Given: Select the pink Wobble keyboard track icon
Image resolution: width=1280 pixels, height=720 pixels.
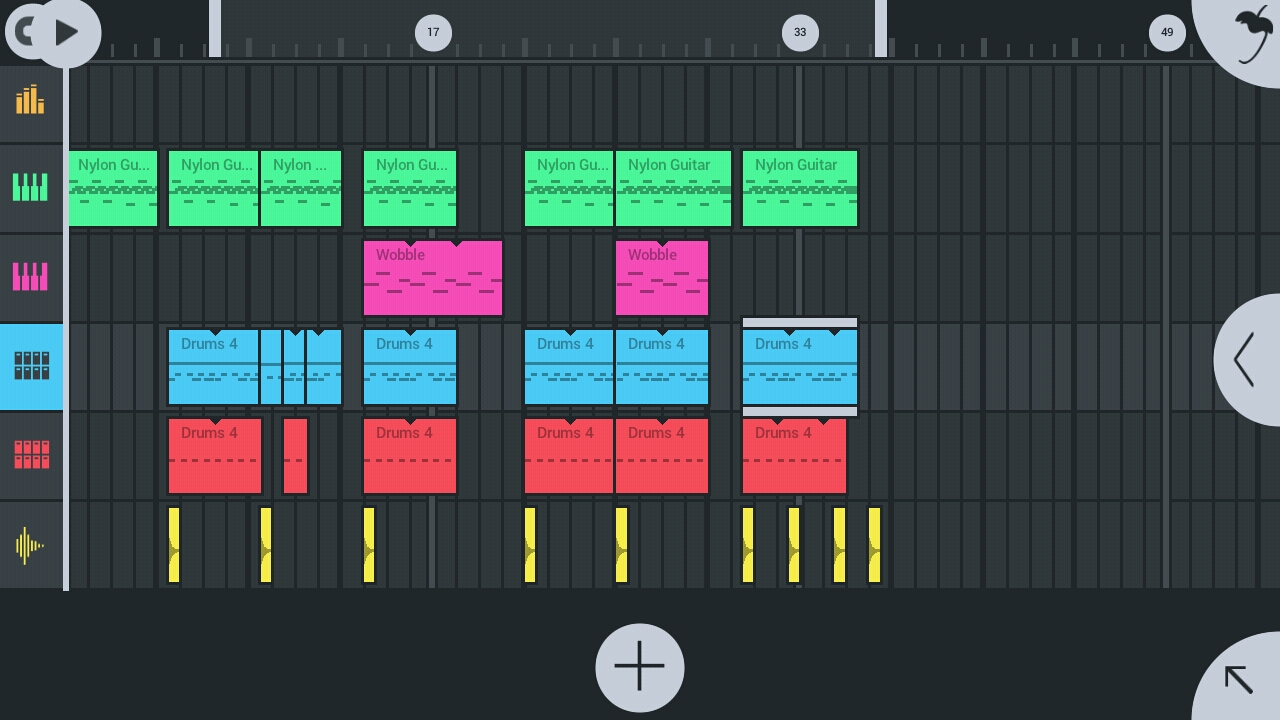Looking at the screenshot, I should 30,277.
